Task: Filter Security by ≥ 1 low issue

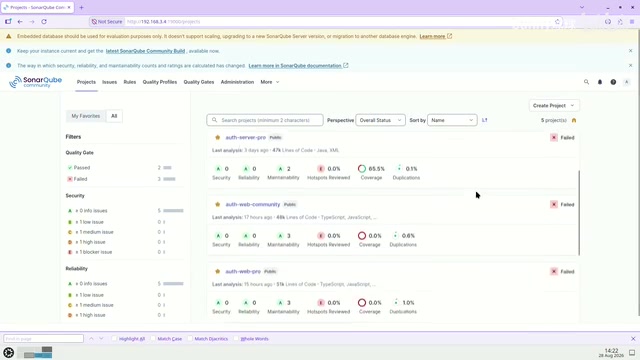Action: (x=124, y=222)
